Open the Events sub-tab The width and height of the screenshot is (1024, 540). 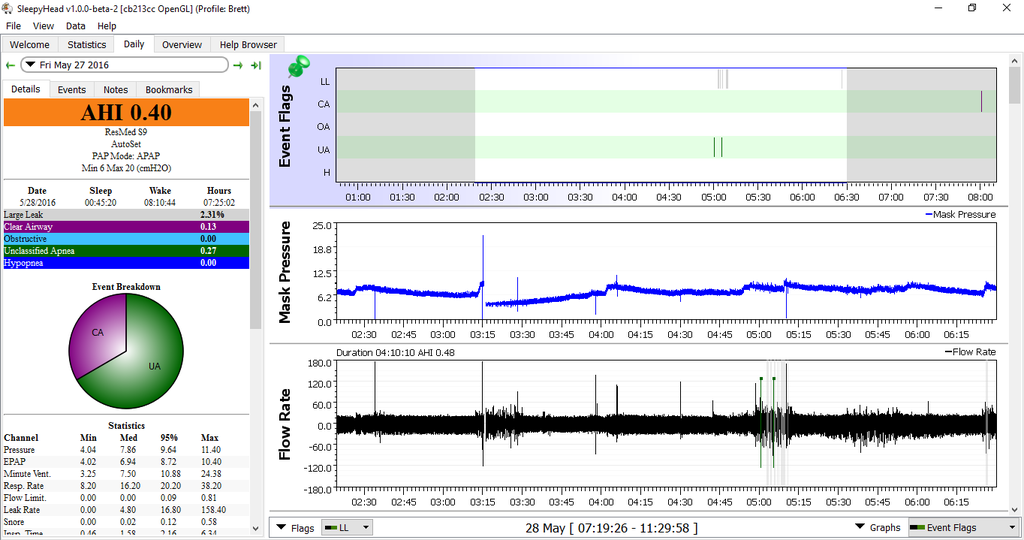tap(71, 89)
